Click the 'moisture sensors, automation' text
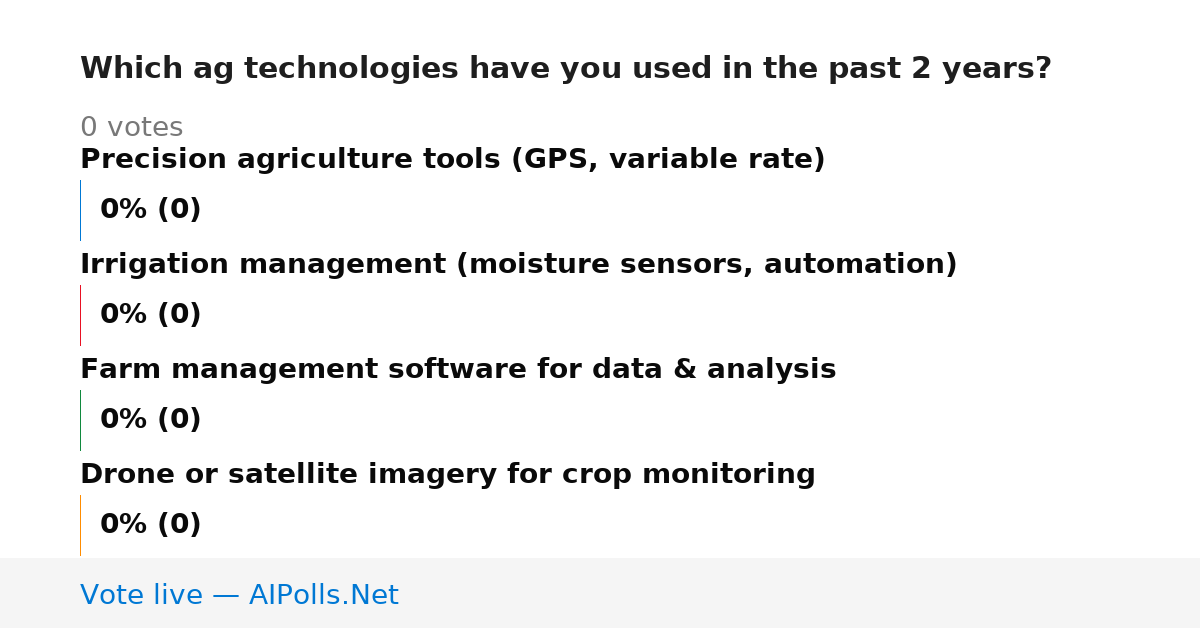Image resolution: width=1200 pixels, height=628 pixels. (x=707, y=265)
